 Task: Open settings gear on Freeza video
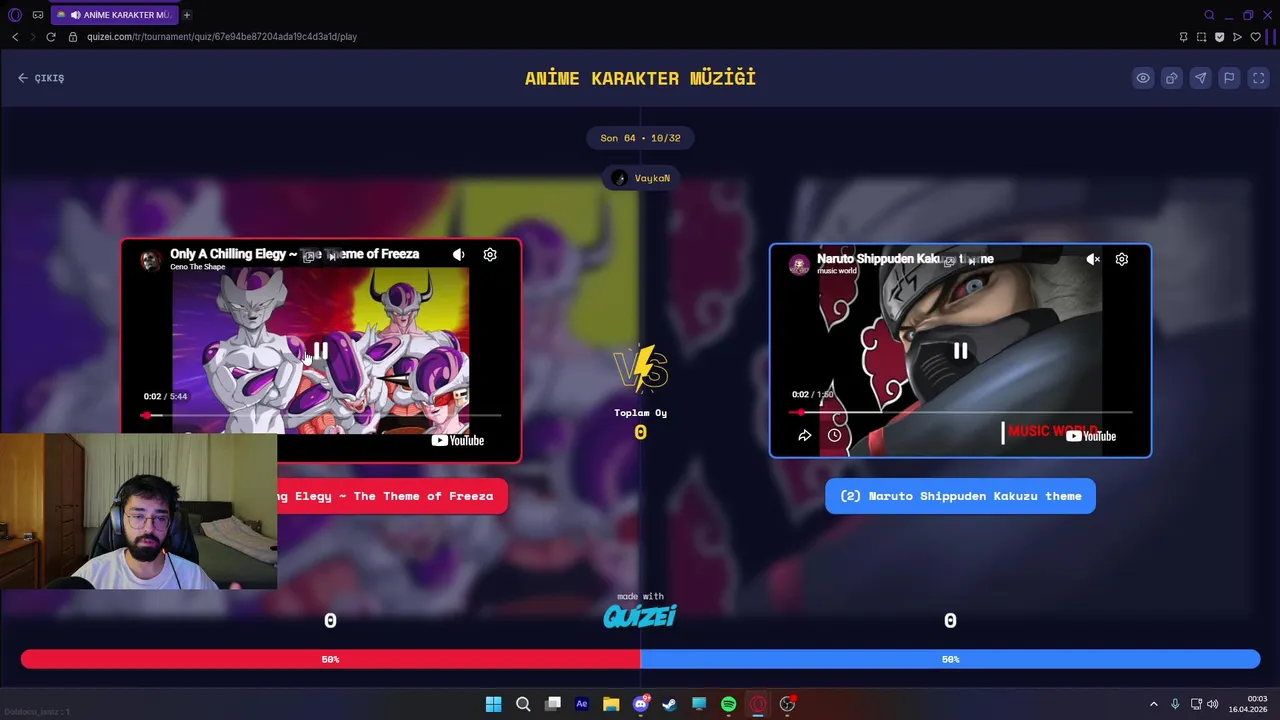pos(490,255)
